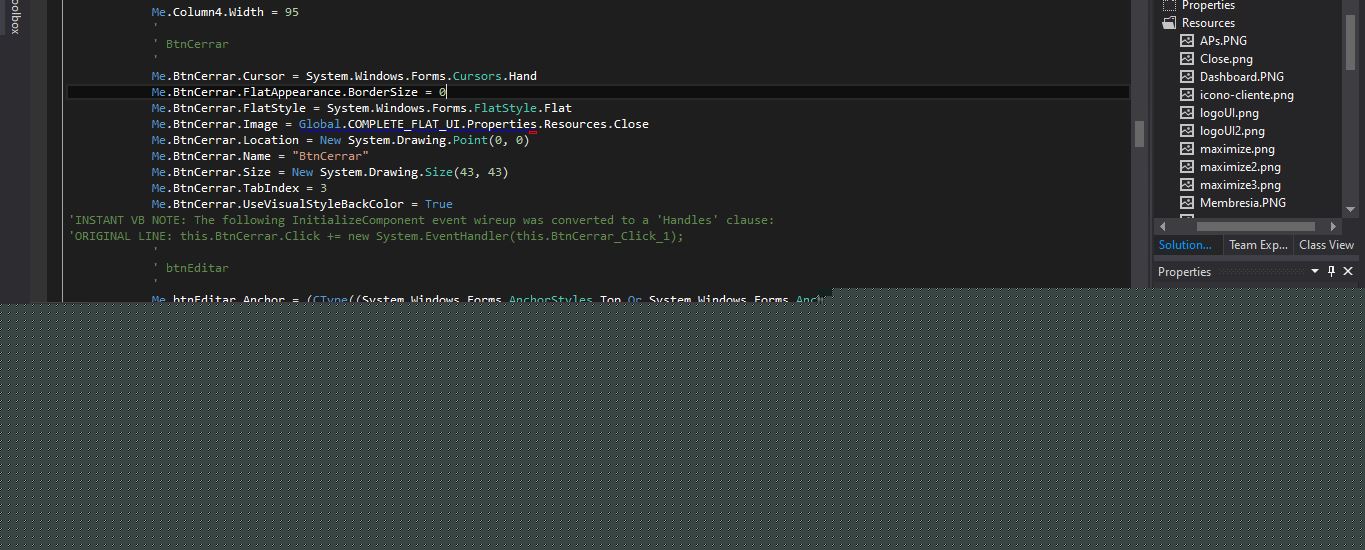Viewport: 1365px width, 550px height.
Task: Click the image icon beside Close.png
Action: 1187,59
